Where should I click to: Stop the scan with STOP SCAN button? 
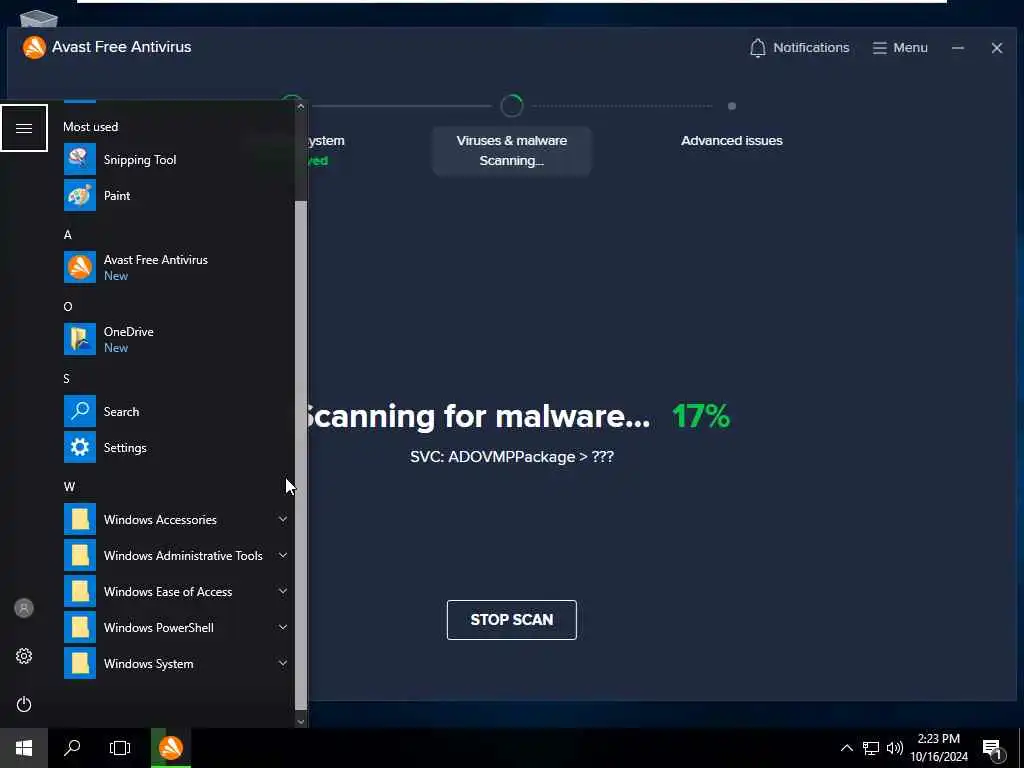pos(511,620)
